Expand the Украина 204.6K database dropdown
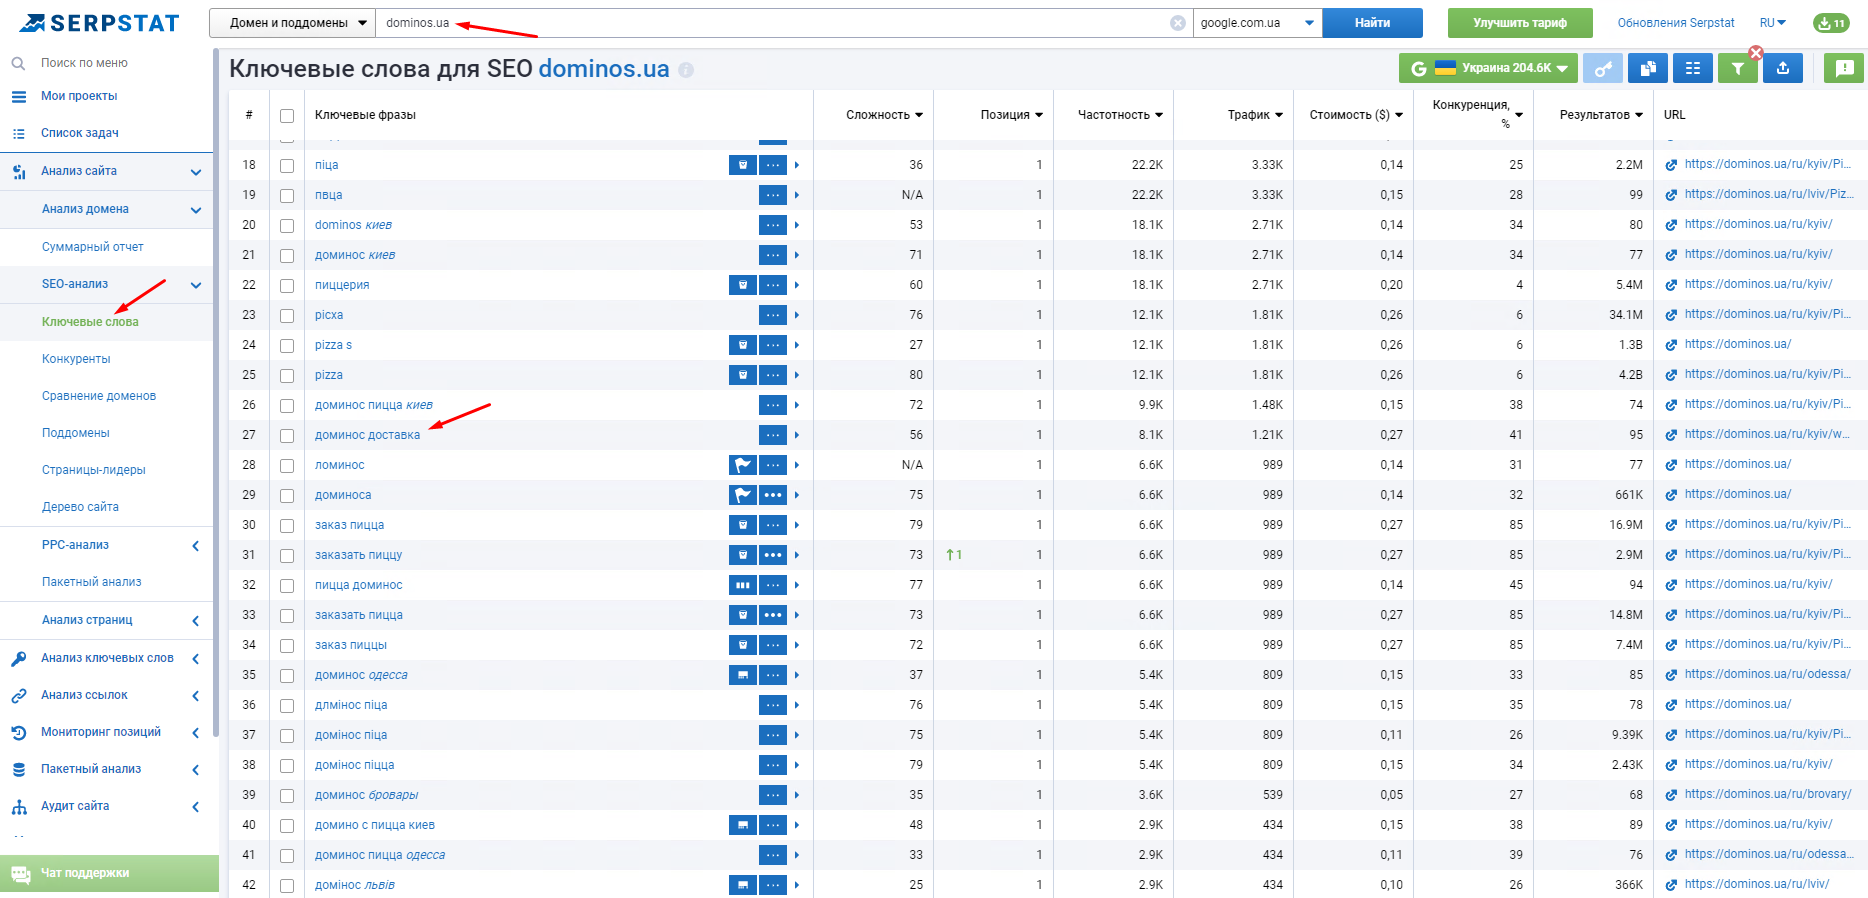 [x=1488, y=68]
